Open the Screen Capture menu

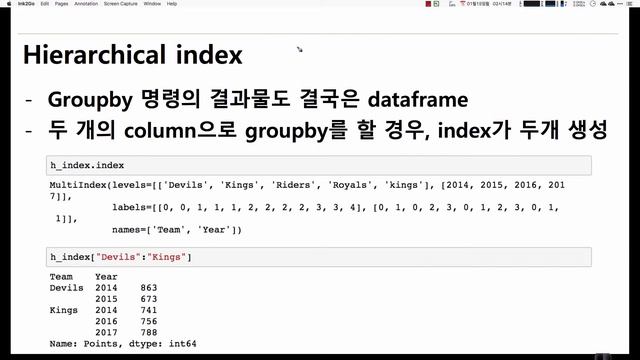click(x=121, y=4)
